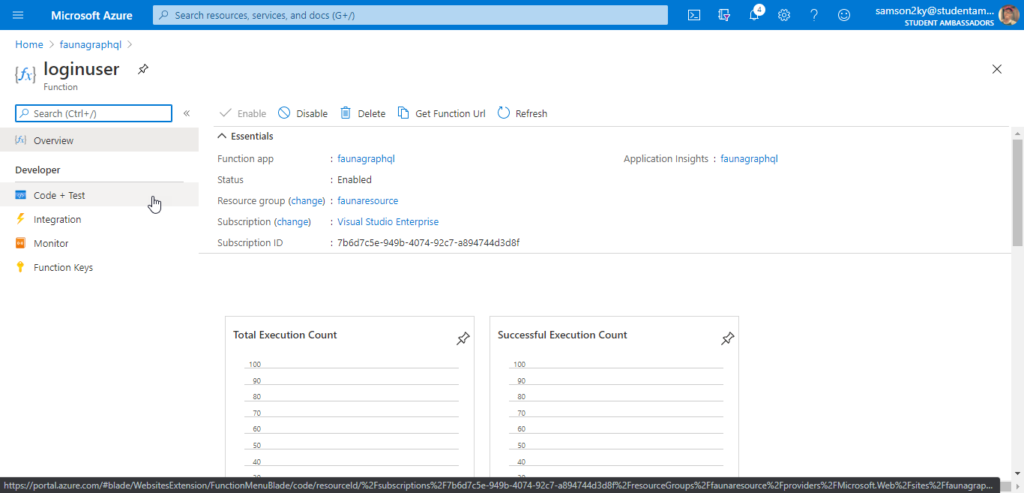The height and width of the screenshot is (493, 1024).
Task: Open faunagraphql breadcrumb link
Action: 91,44
